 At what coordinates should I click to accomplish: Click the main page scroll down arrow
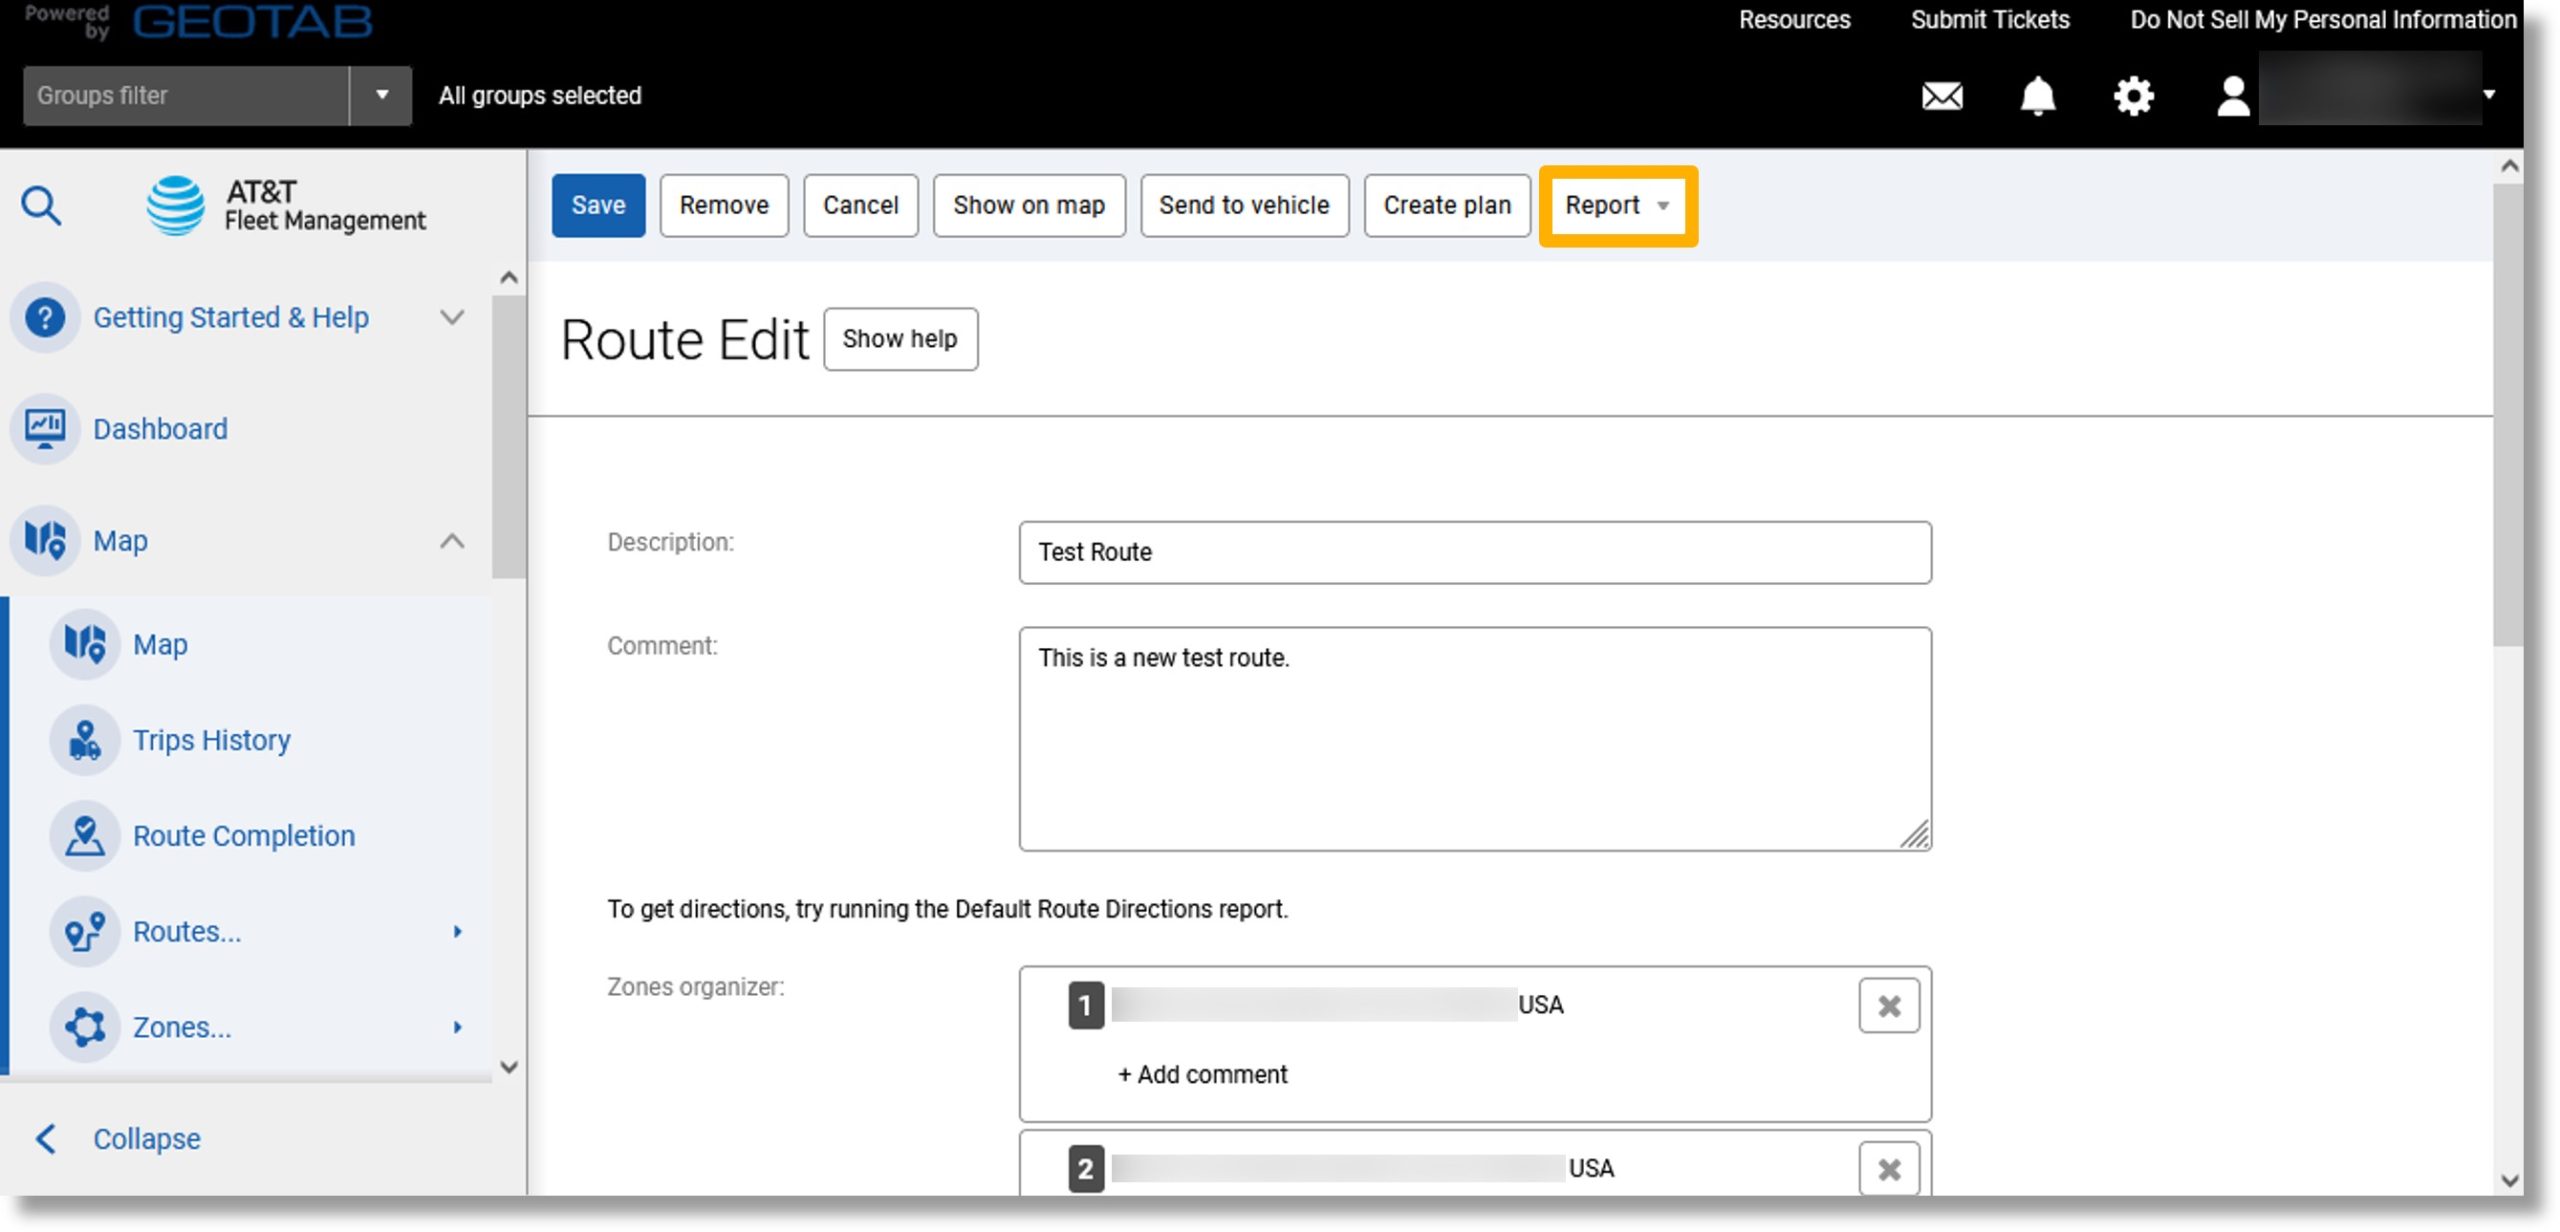(x=2508, y=1180)
